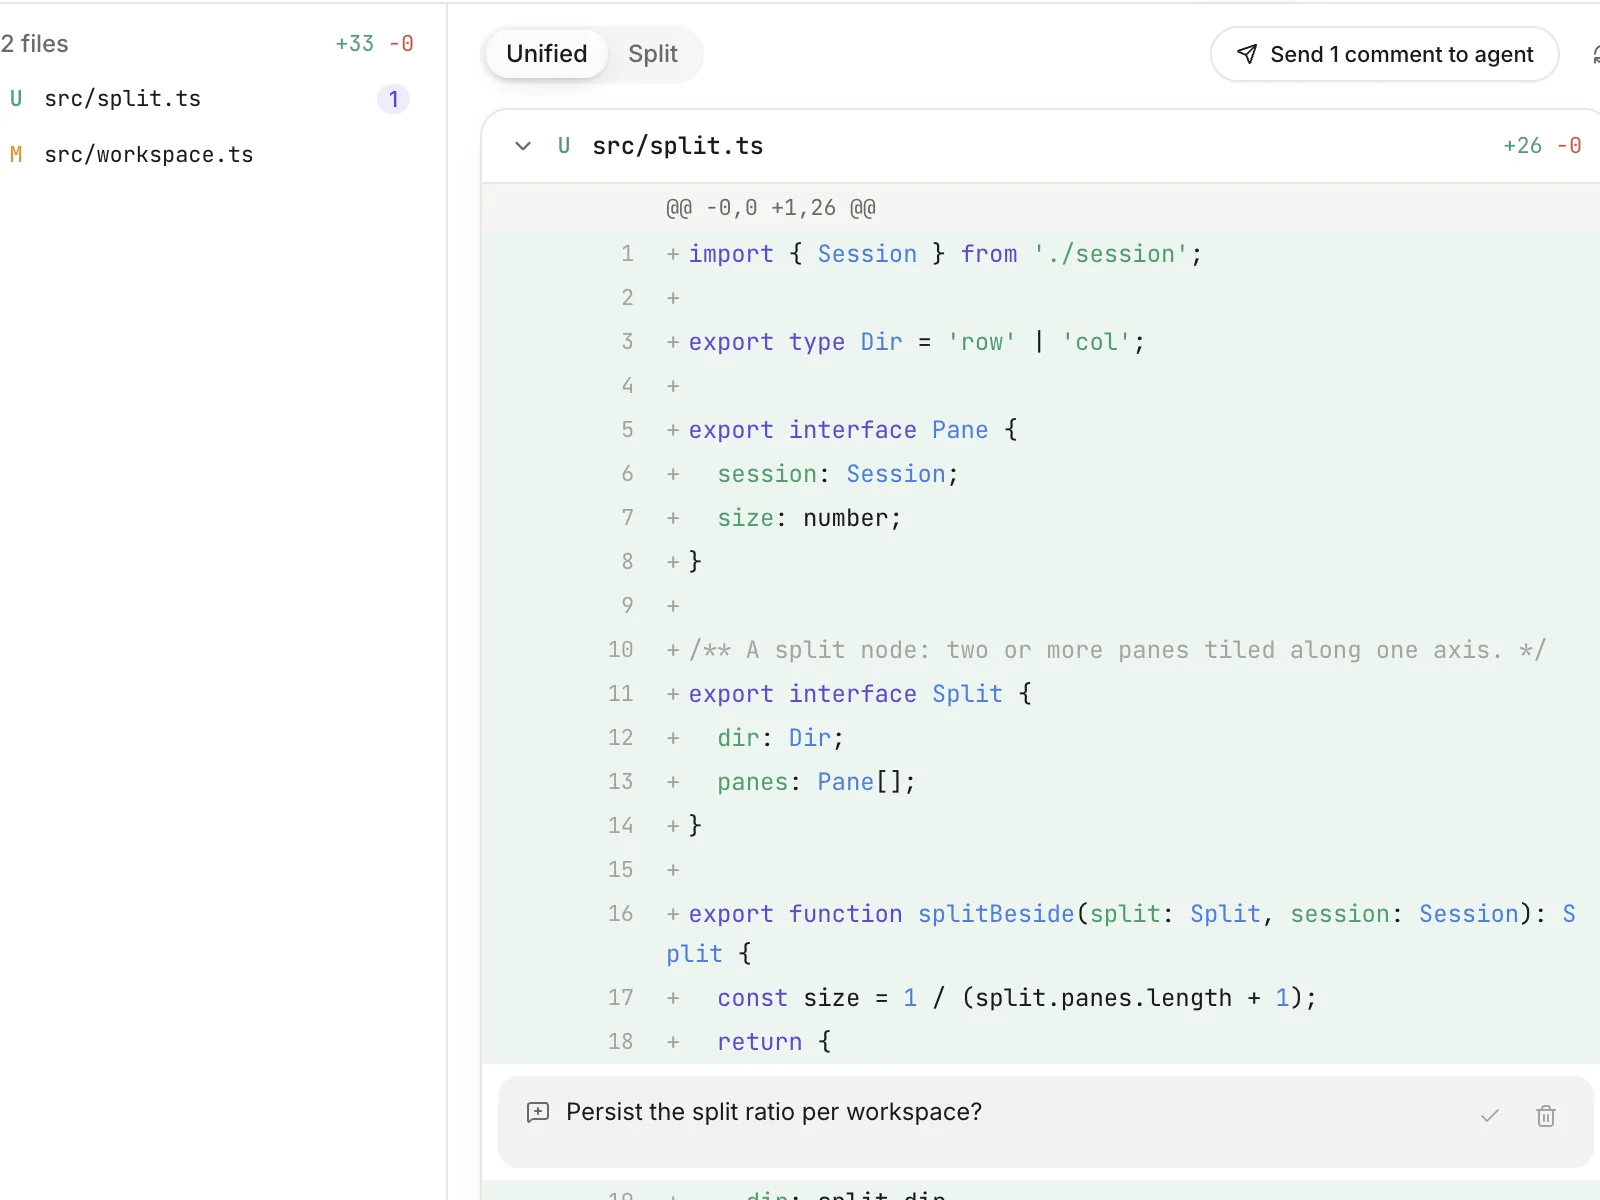Viewport: 1600px width, 1200px height.
Task: Click the export interface Pane line
Action: [853, 430]
